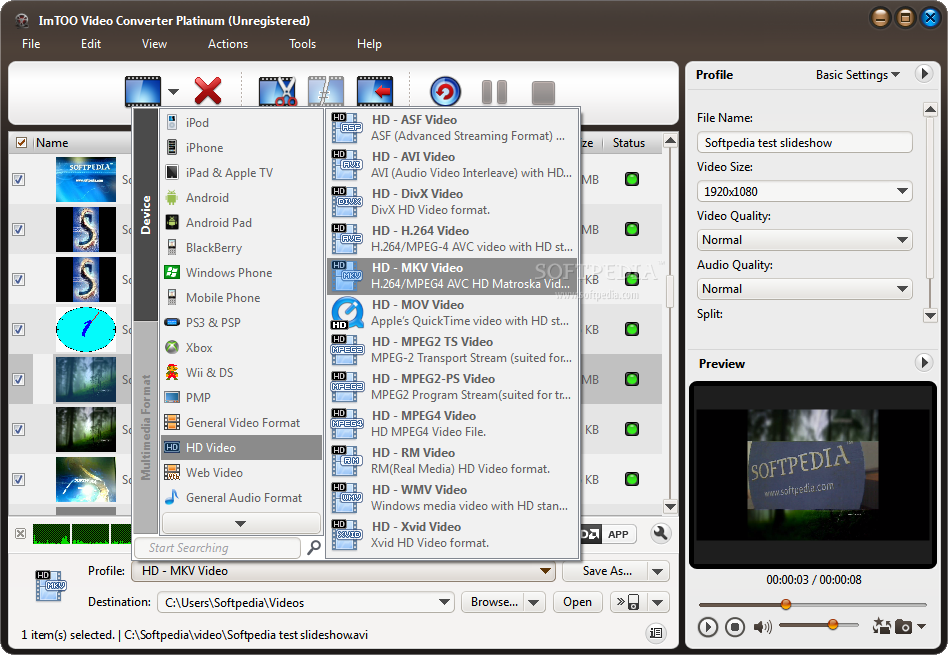Select General Video Format category
This screenshot has width=948, height=655.
pyautogui.click(x=242, y=423)
